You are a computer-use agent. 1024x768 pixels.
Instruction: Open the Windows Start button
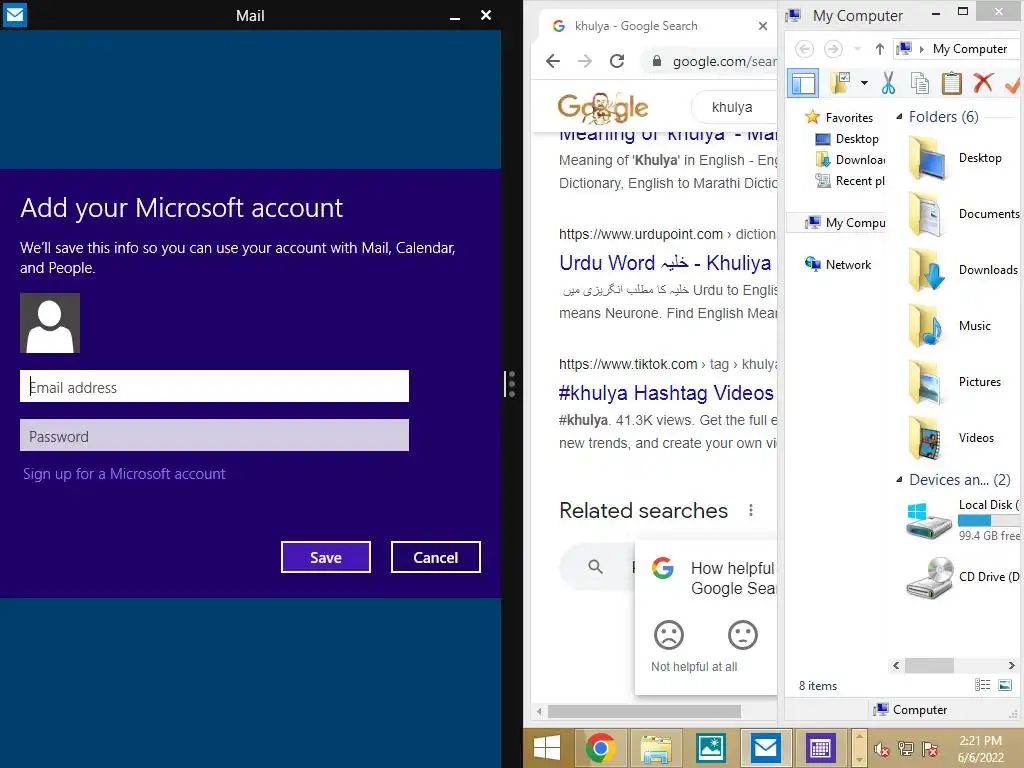[547, 748]
